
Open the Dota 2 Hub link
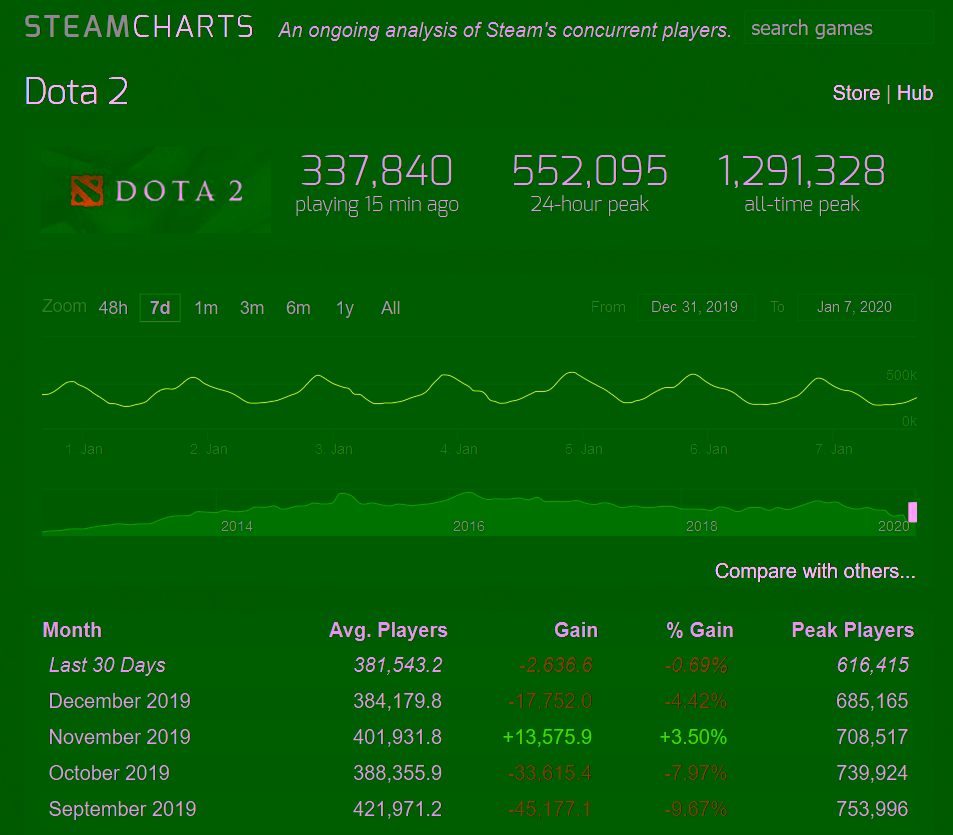pyautogui.click(x=914, y=93)
